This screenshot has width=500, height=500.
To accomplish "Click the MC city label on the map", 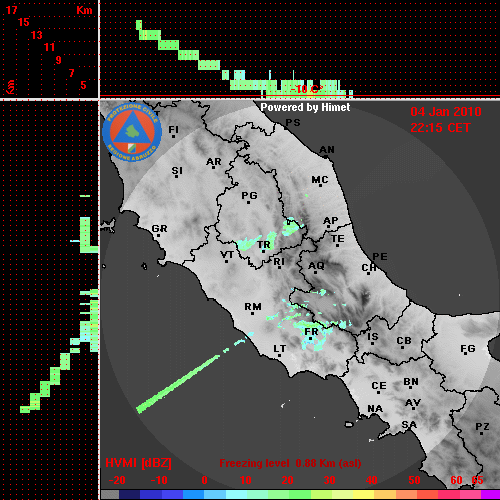I will (x=320, y=180).
